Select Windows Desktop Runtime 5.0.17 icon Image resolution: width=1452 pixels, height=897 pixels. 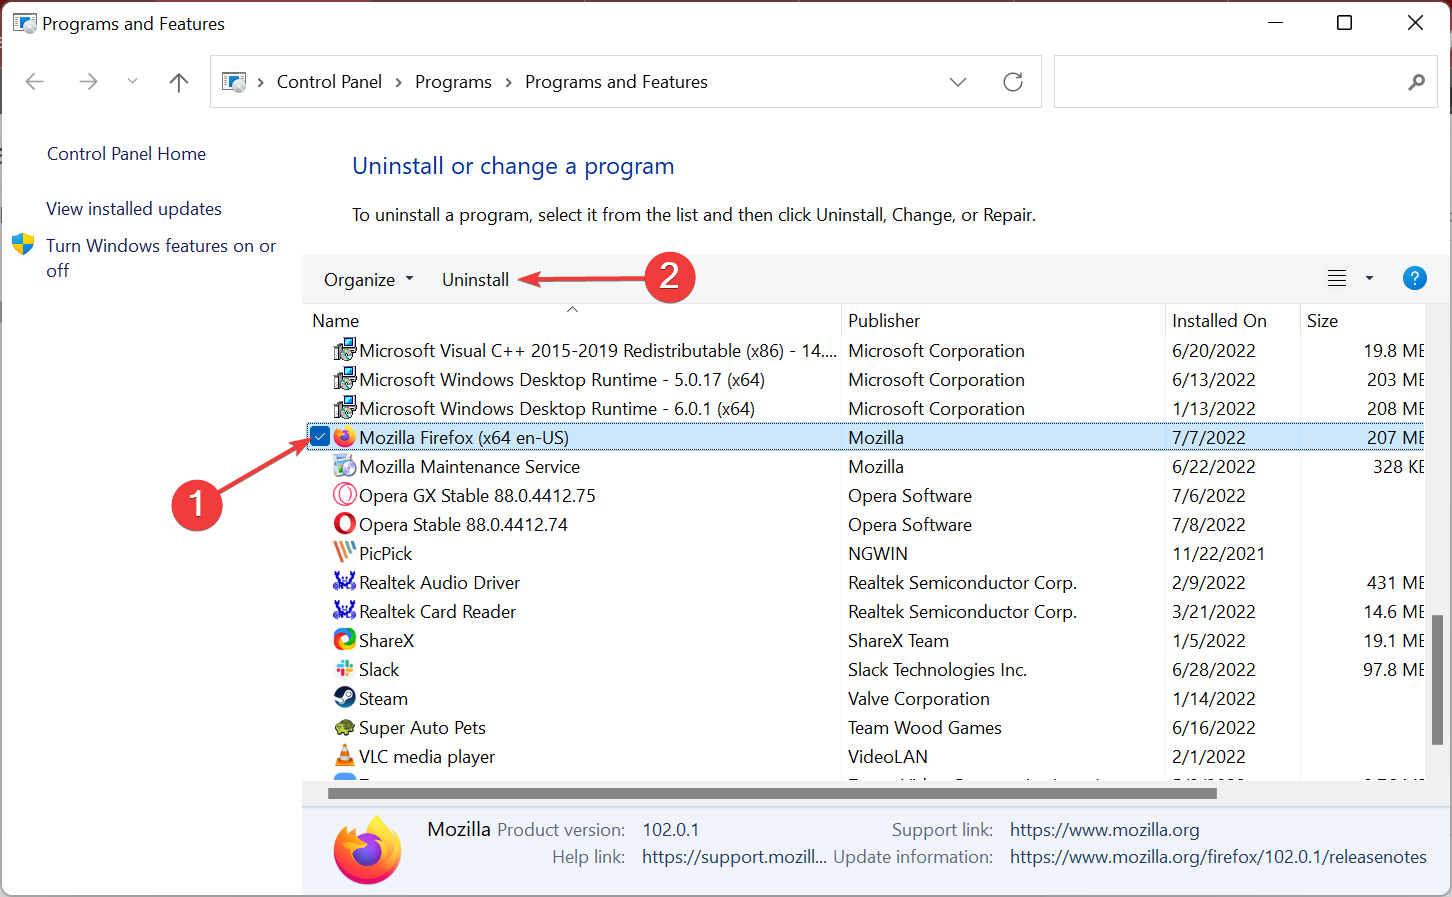[345, 379]
